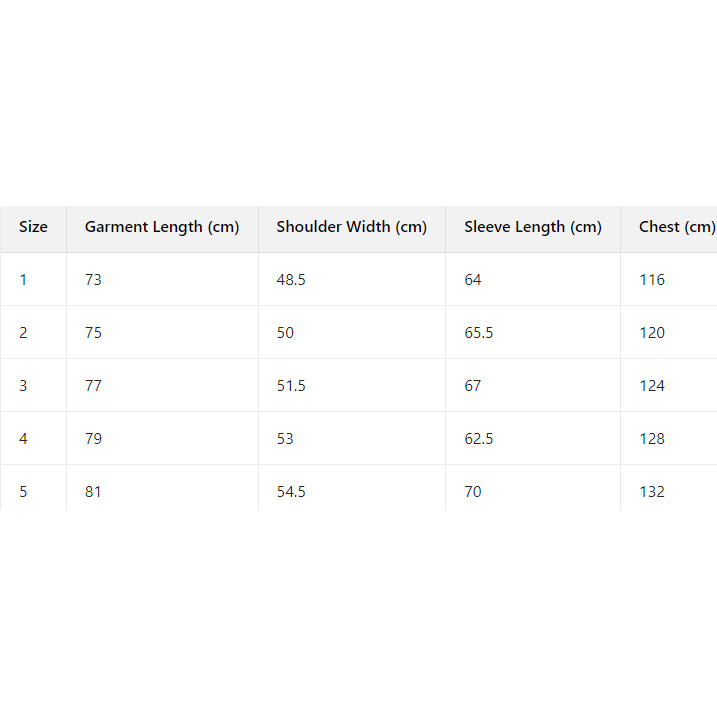The width and height of the screenshot is (717, 717).
Task: Select the size 1 row cell
Action: (x=24, y=280)
